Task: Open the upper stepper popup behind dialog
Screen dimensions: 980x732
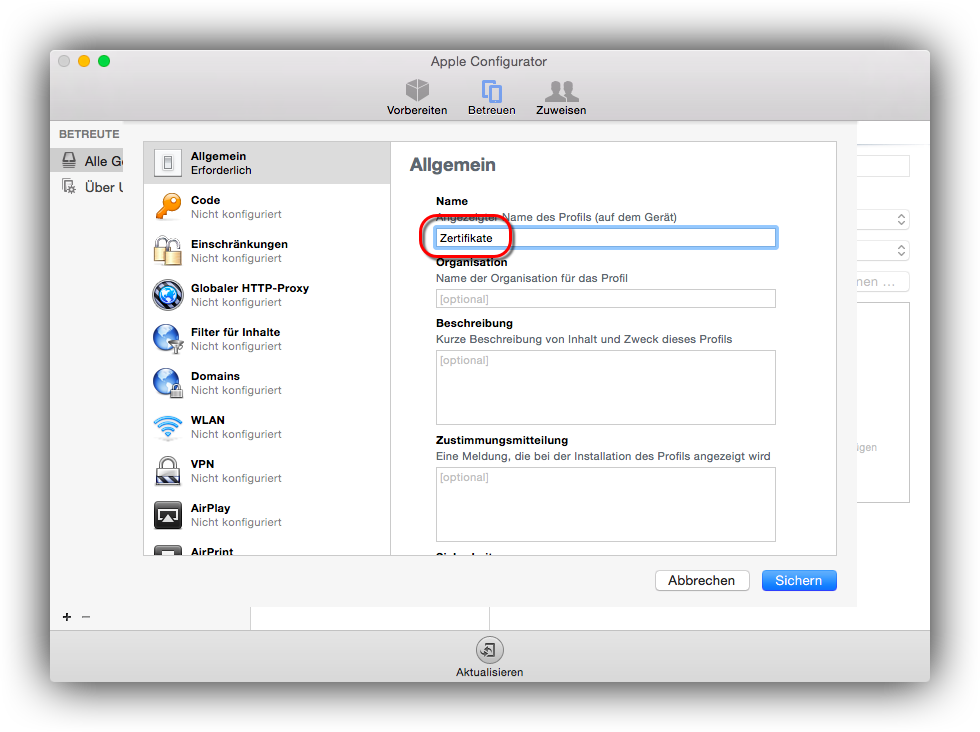Action: [x=901, y=219]
